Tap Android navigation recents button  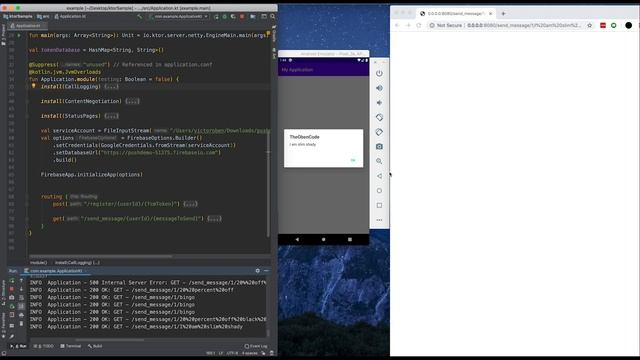[350, 240]
